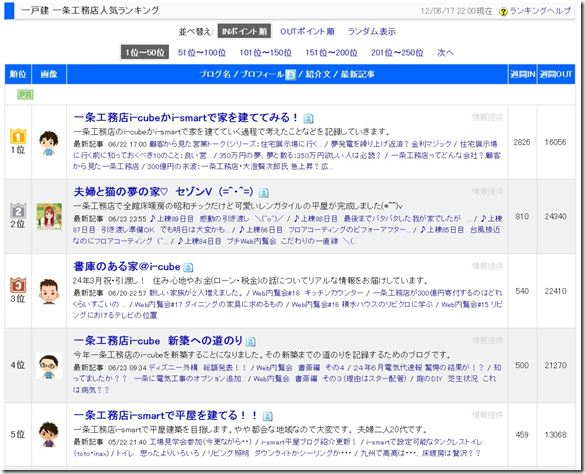
Task: Open blog 夫婦と猫の夢の家♡ セゾンV
Action: (163, 192)
